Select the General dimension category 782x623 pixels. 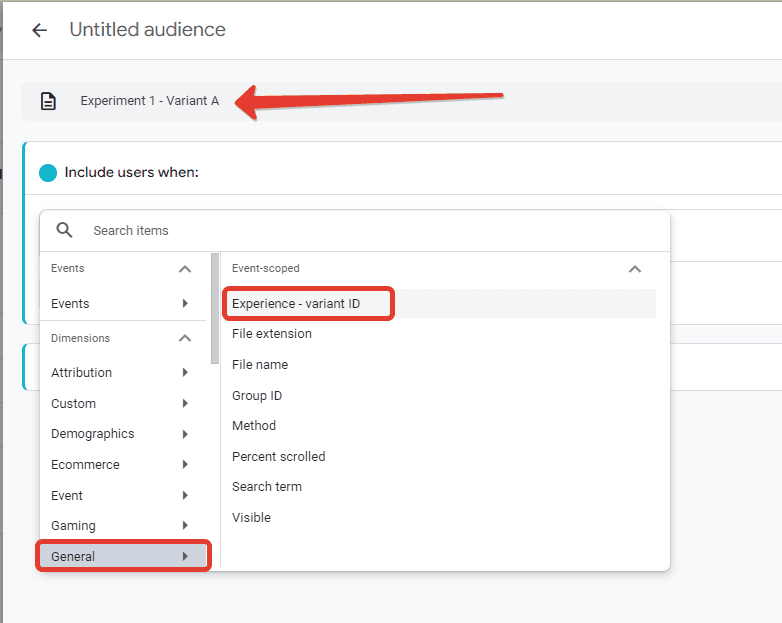[x=123, y=556]
